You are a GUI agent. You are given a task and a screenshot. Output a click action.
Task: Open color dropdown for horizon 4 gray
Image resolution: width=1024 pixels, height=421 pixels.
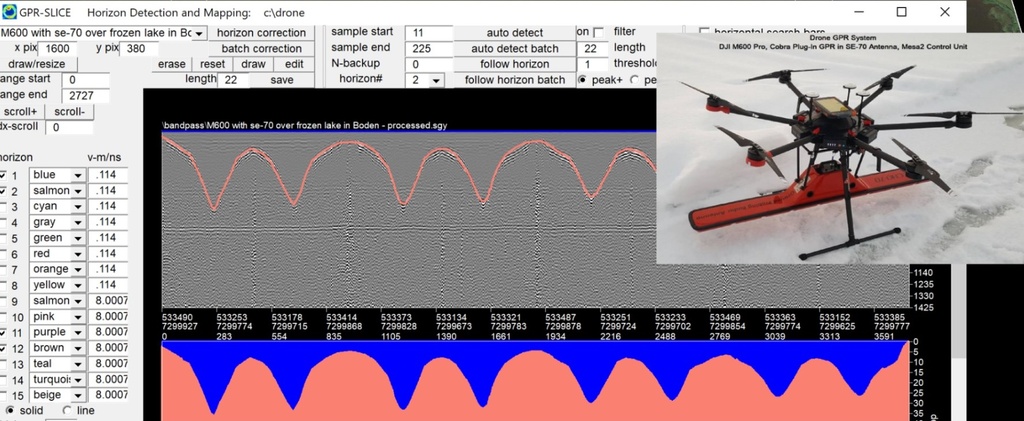(x=78, y=222)
